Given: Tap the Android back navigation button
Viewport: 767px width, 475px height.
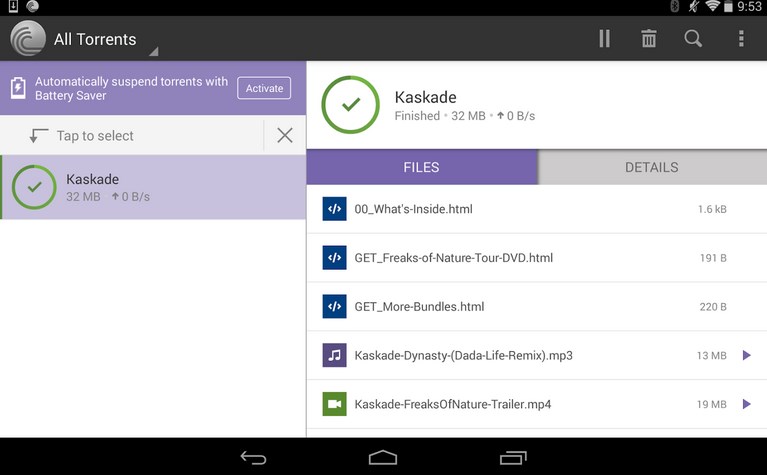Looking at the screenshot, I should 253,458.
